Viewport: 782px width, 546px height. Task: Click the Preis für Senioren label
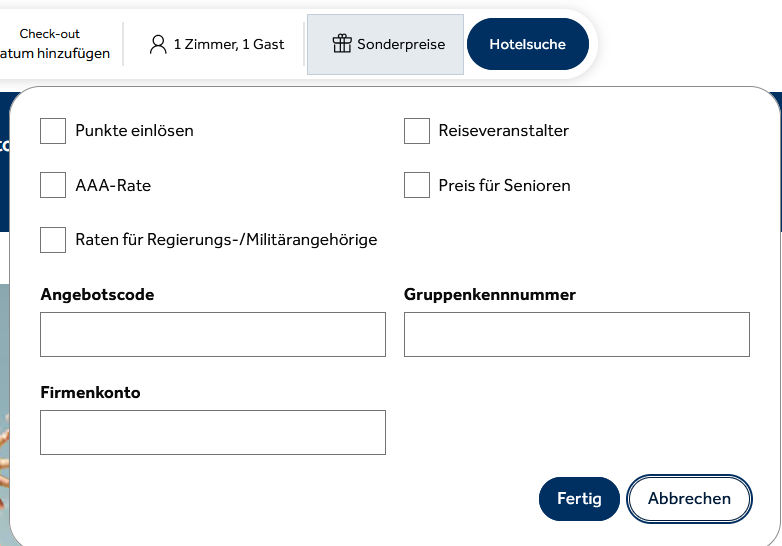point(504,185)
